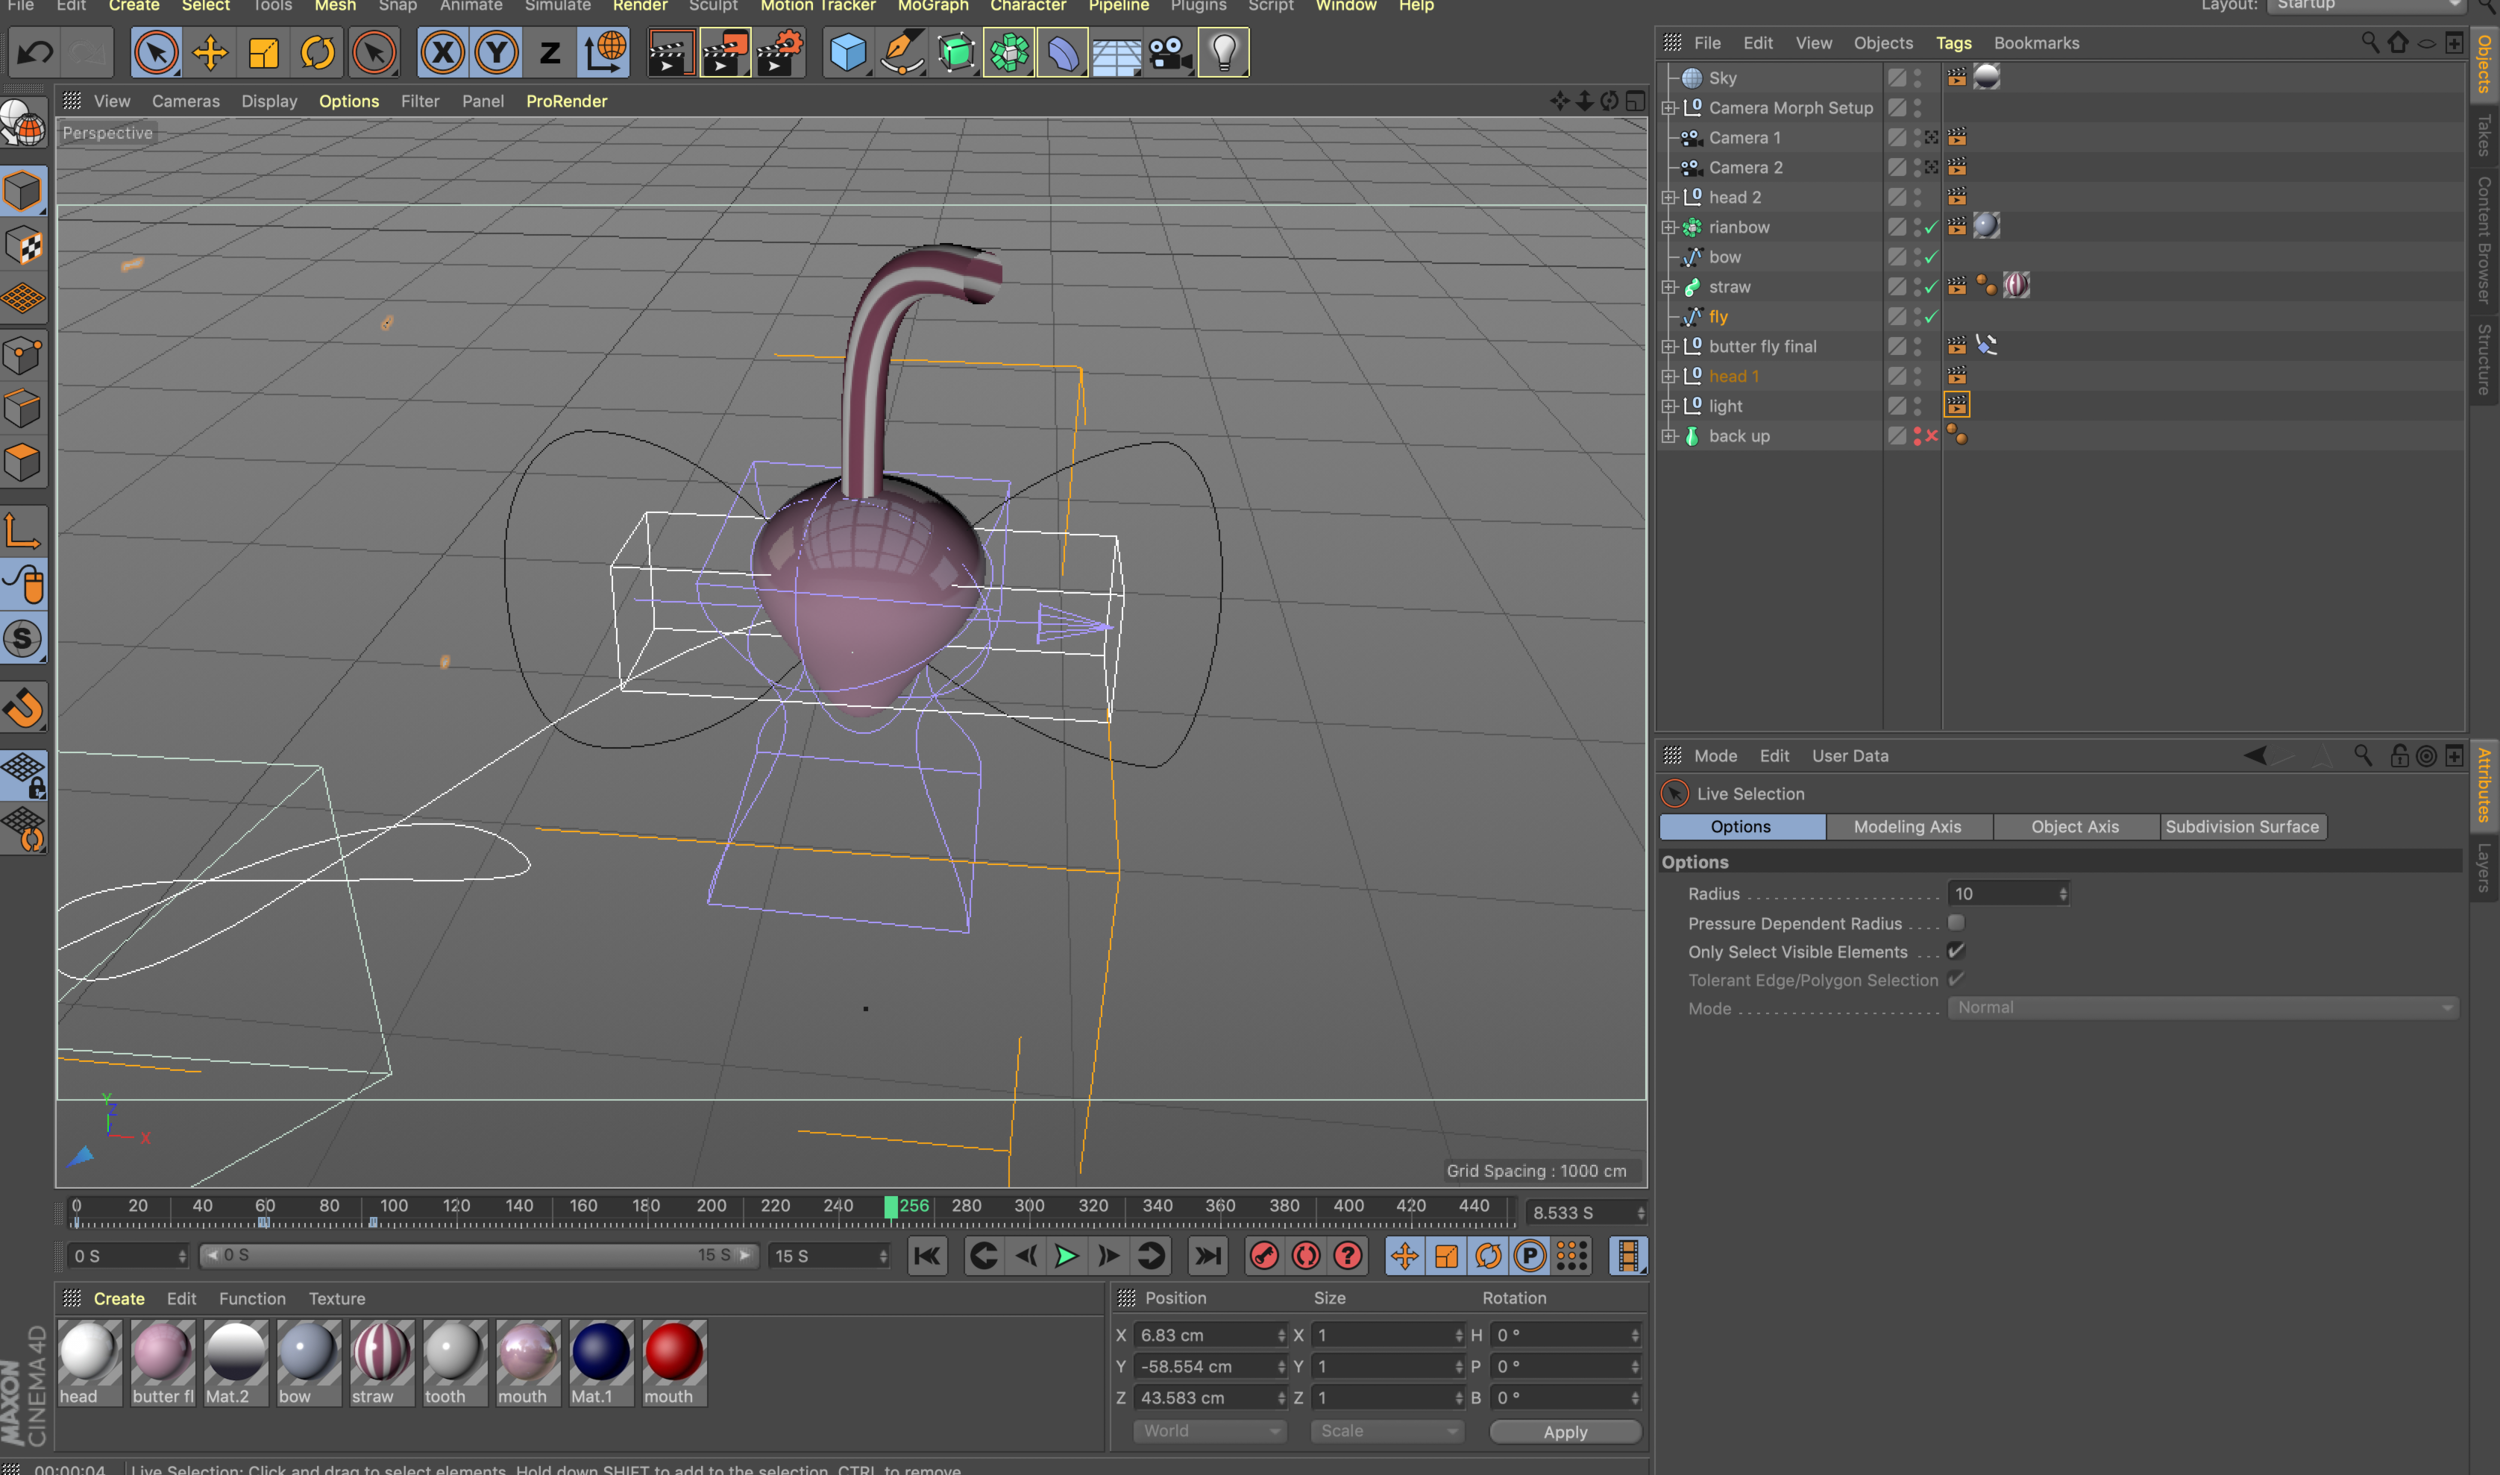Click the Position X value field
Viewport: 2500px width, 1475px height.
click(x=1210, y=1335)
